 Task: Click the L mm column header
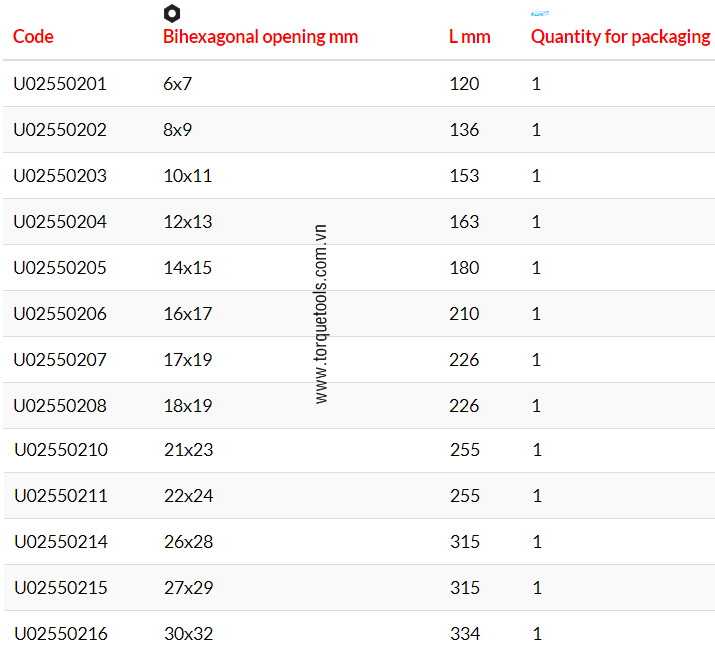tap(469, 37)
